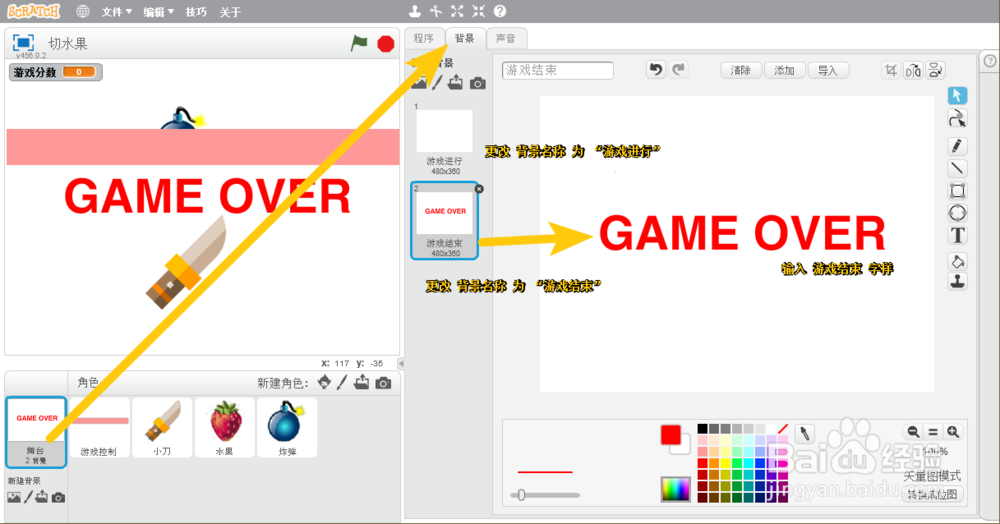The height and width of the screenshot is (524, 1000).
Task: Choose the Line tool
Action: (957, 168)
